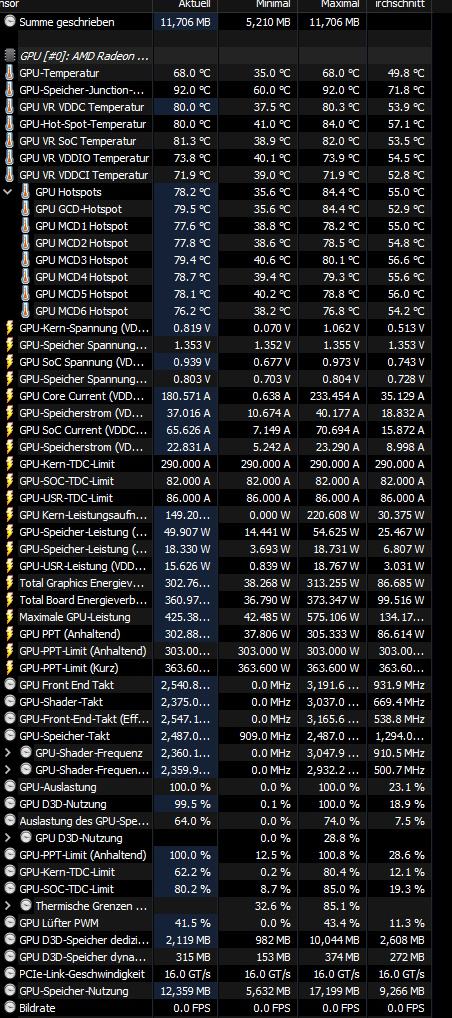Click the thermometer icon next to GPU-Hot-Spot-Temperatur
Viewport: 452px width, 1018px height.
coord(10,124)
